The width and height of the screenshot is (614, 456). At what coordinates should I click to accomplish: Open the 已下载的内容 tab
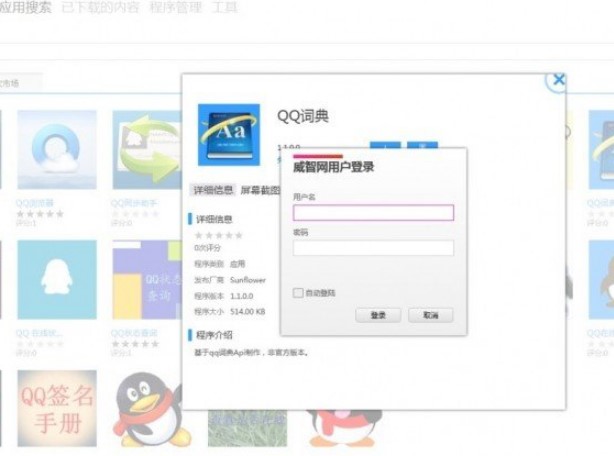100,7
